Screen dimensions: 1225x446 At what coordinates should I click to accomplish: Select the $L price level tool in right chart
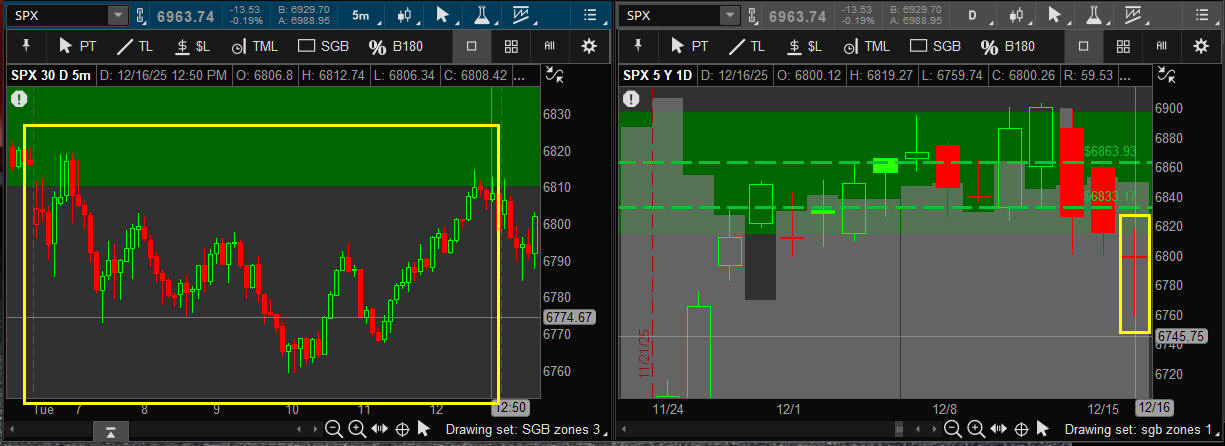[x=804, y=46]
